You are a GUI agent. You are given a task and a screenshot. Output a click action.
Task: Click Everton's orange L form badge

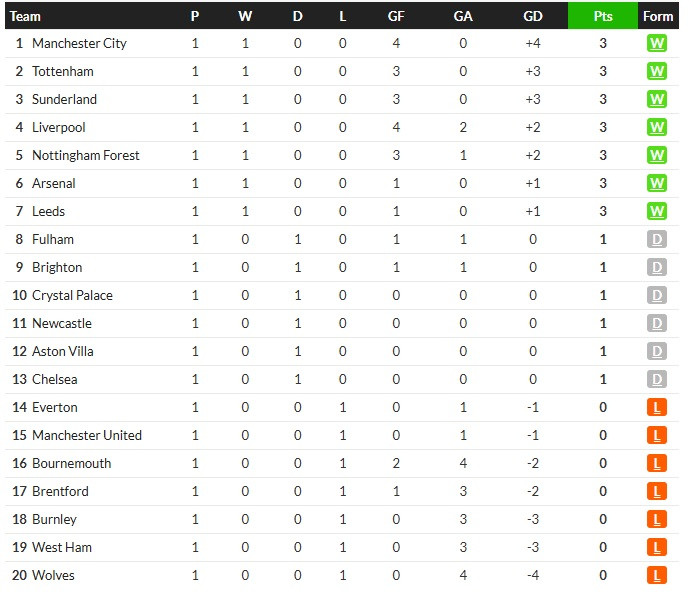tap(656, 407)
